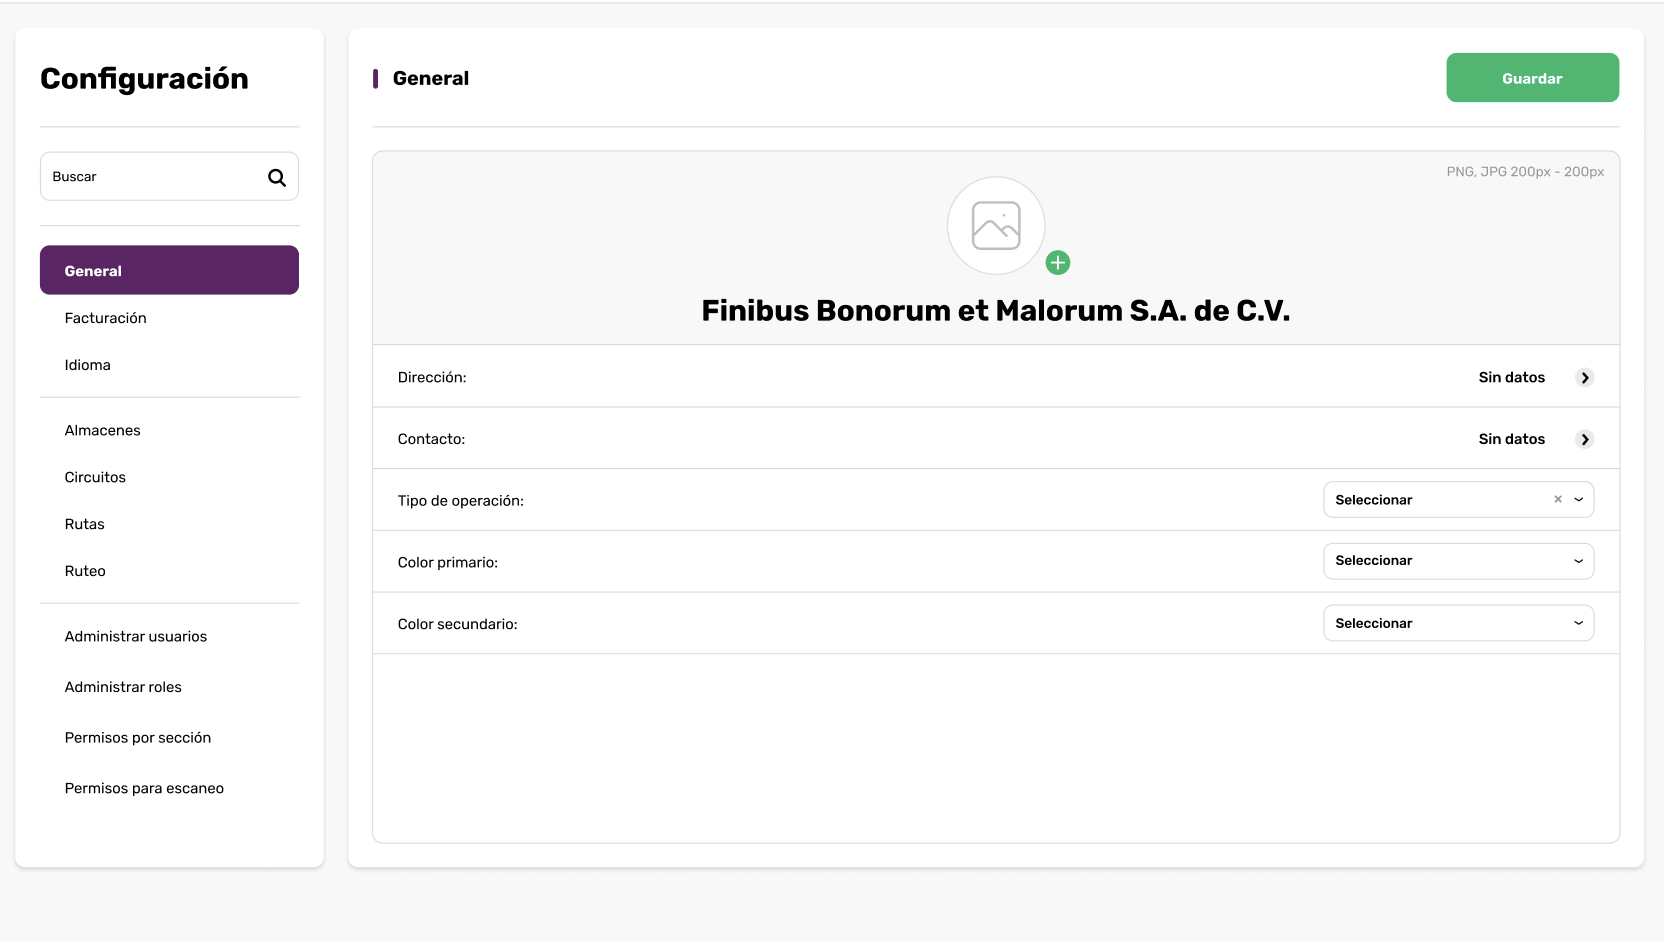Viewport: 1664px width, 942px height.
Task: Go to the Idioma settings
Action: pyautogui.click(x=88, y=365)
